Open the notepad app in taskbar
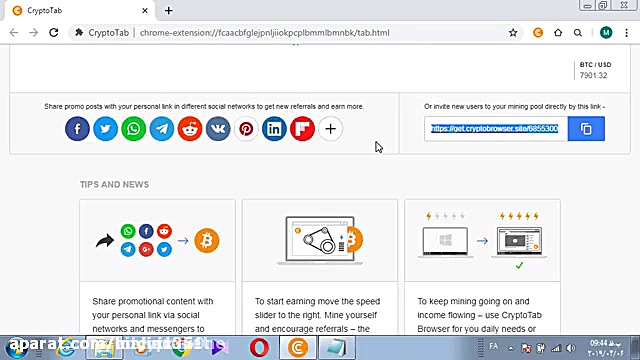 337,348
